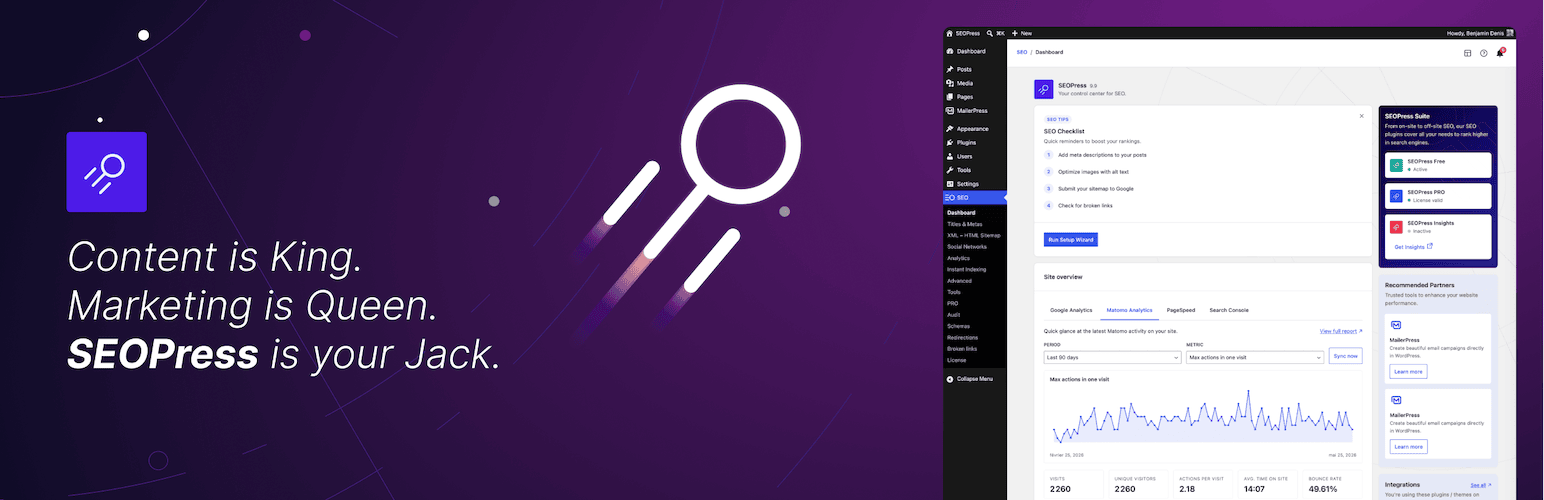The height and width of the screenshot is (500, 1544).
Task: Click the Plugins plug icon
Action: click(950, 143)
